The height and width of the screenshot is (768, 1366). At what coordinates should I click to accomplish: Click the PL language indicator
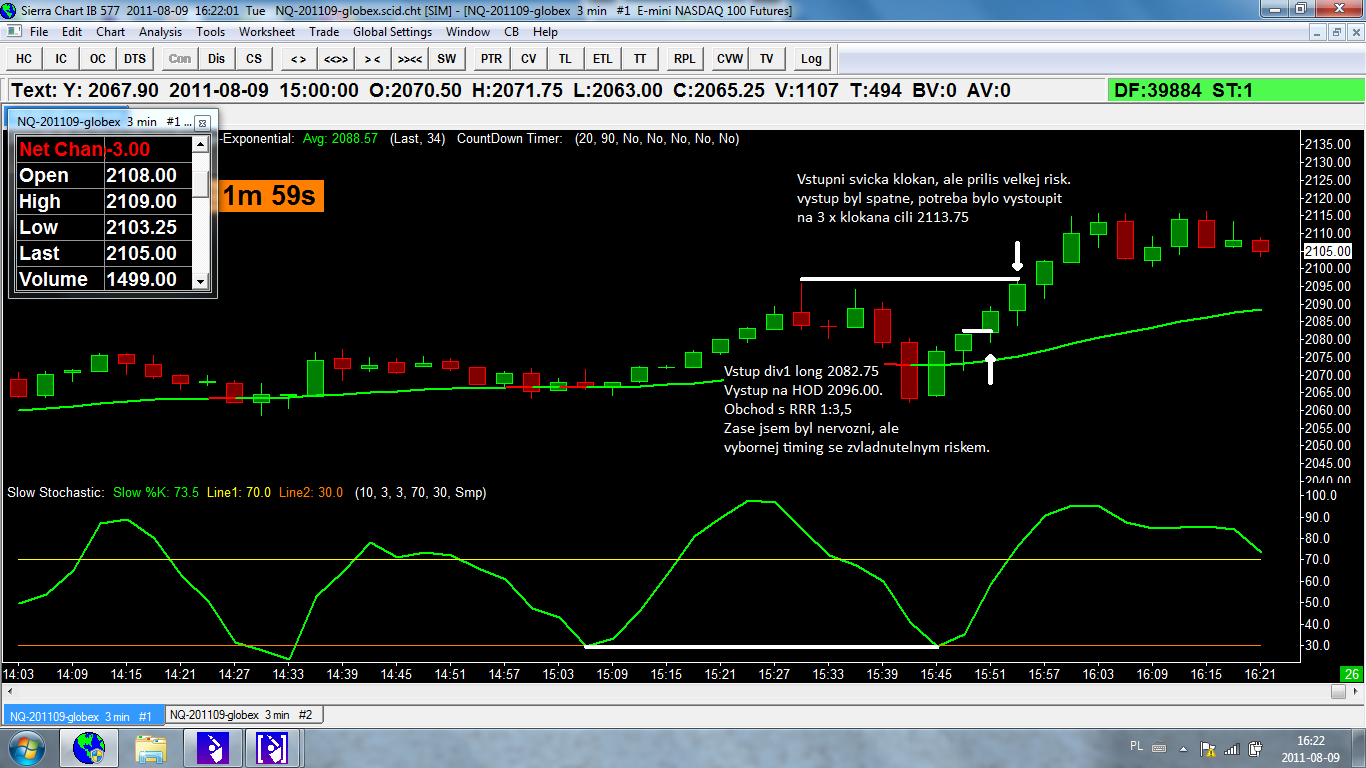1135,746
